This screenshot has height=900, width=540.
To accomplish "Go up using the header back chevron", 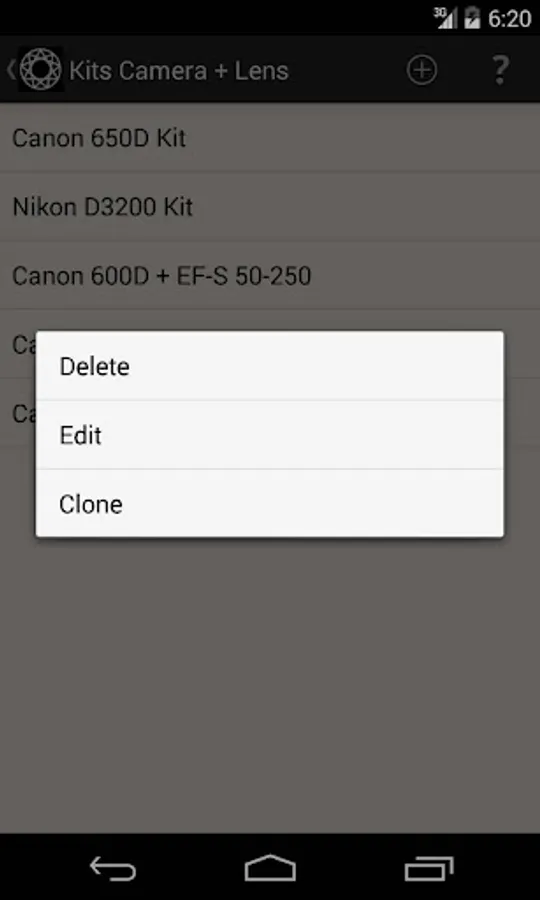I will pyautogui.click(x=10, y=69).
